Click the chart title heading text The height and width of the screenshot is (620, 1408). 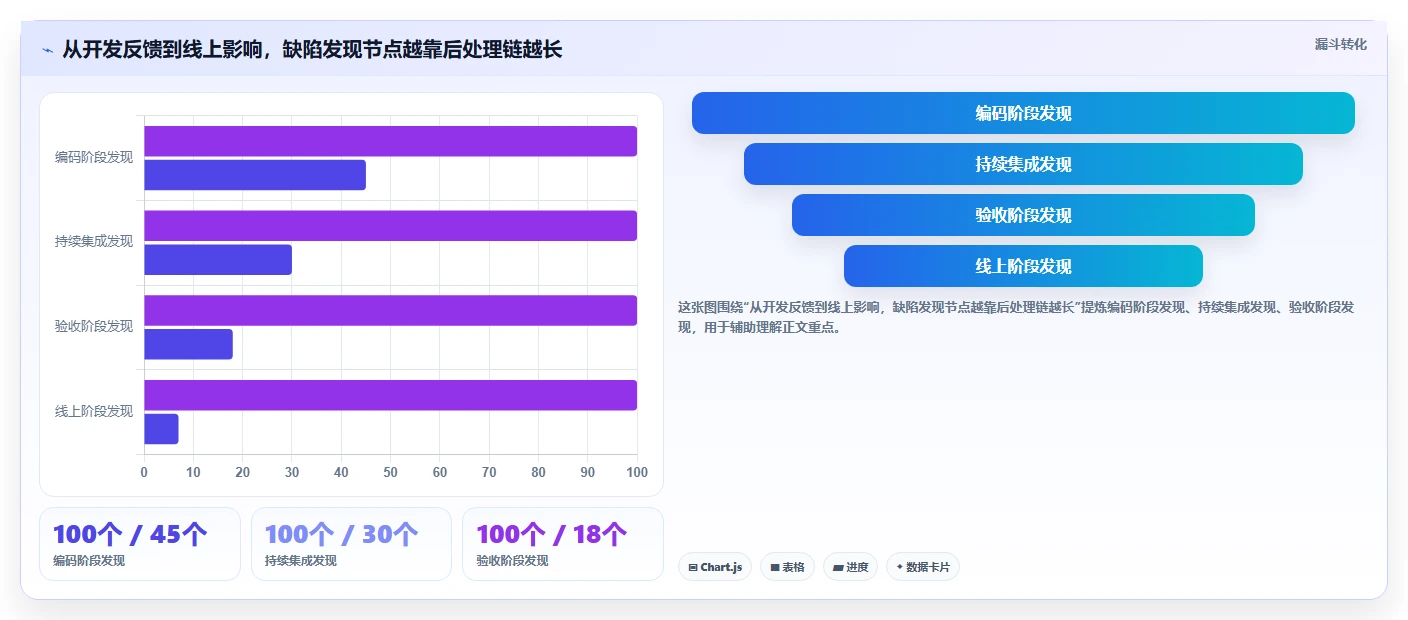312,50
